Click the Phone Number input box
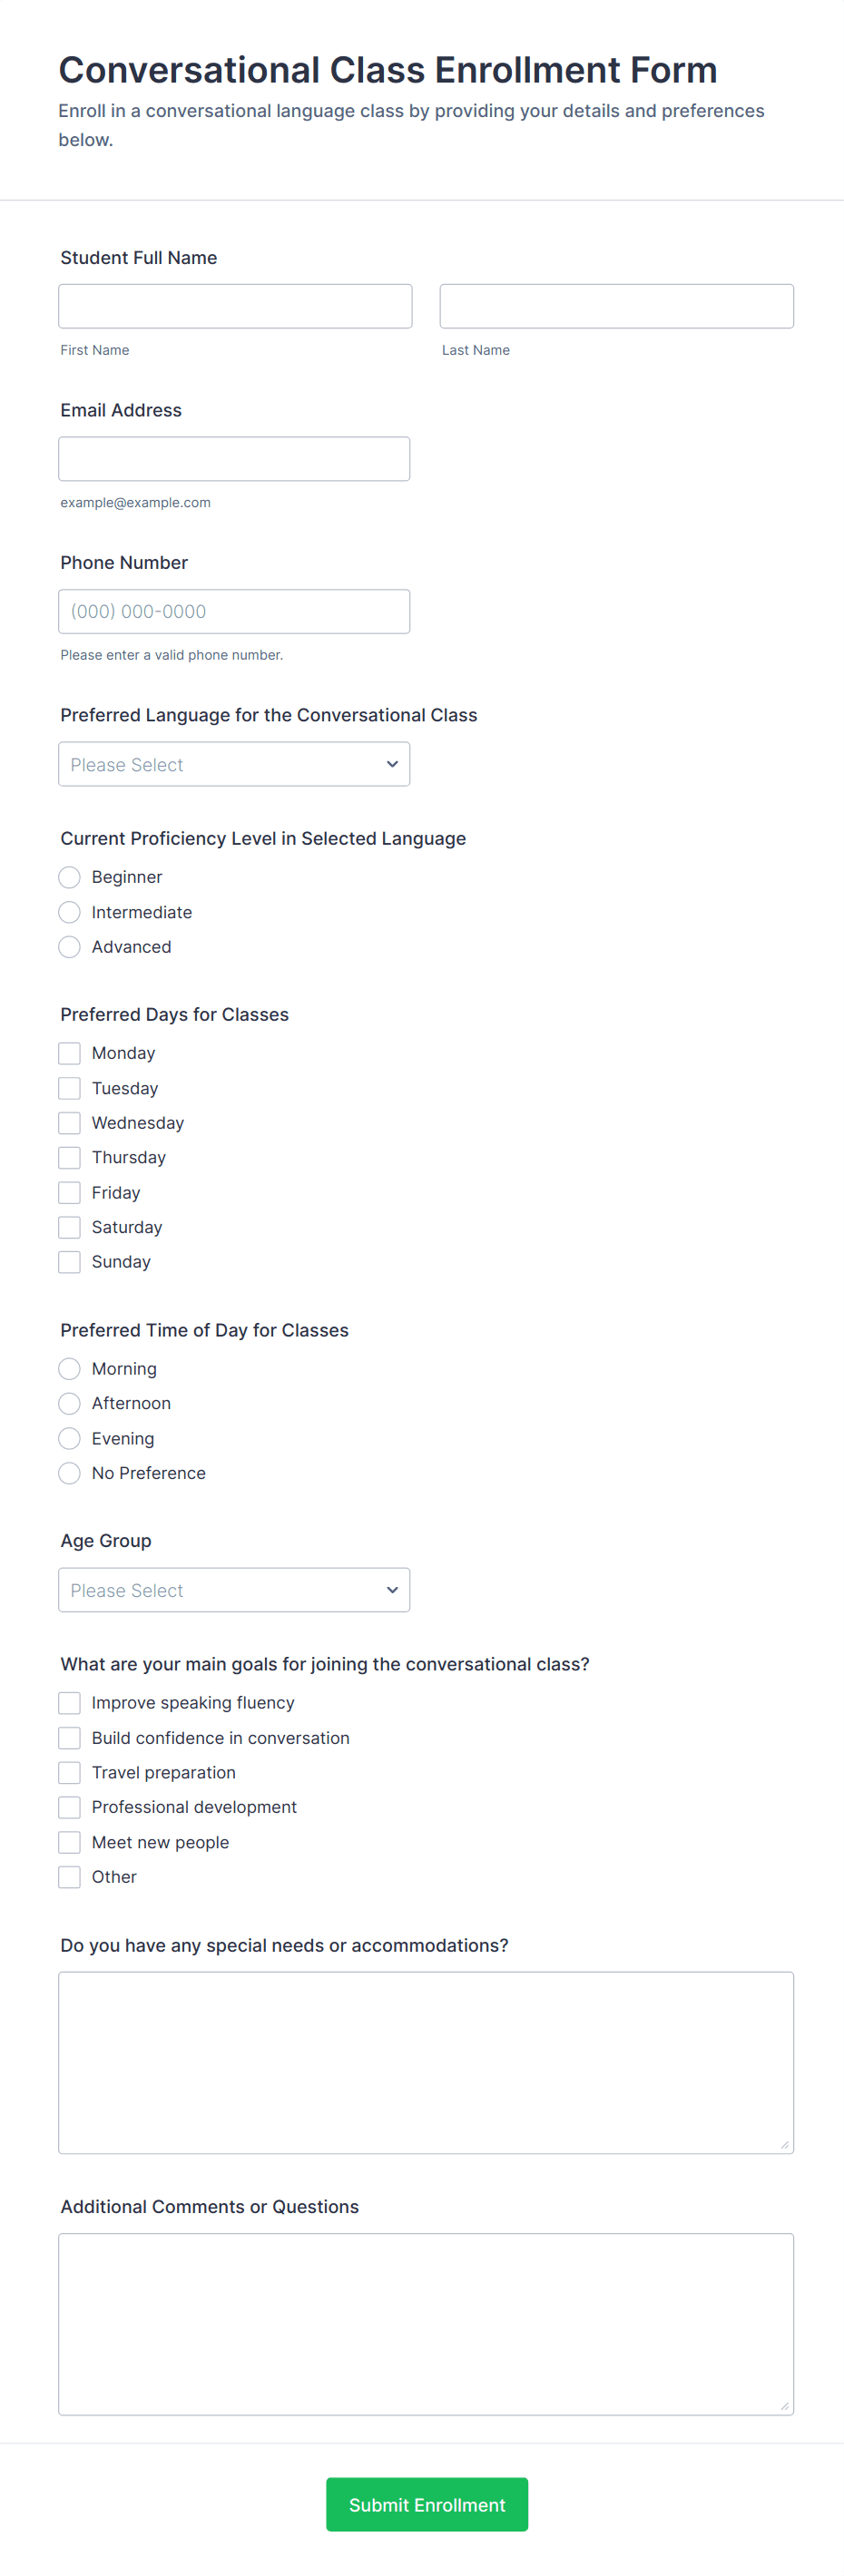 tap(234, 611)
